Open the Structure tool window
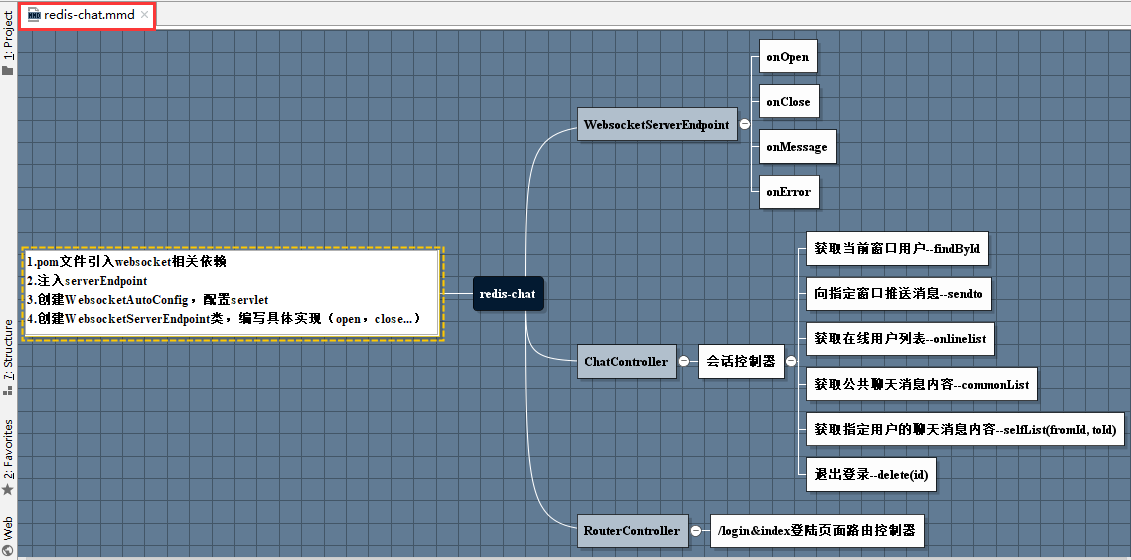The width and height of the screenshot is (1131, 560). point(8,349)
